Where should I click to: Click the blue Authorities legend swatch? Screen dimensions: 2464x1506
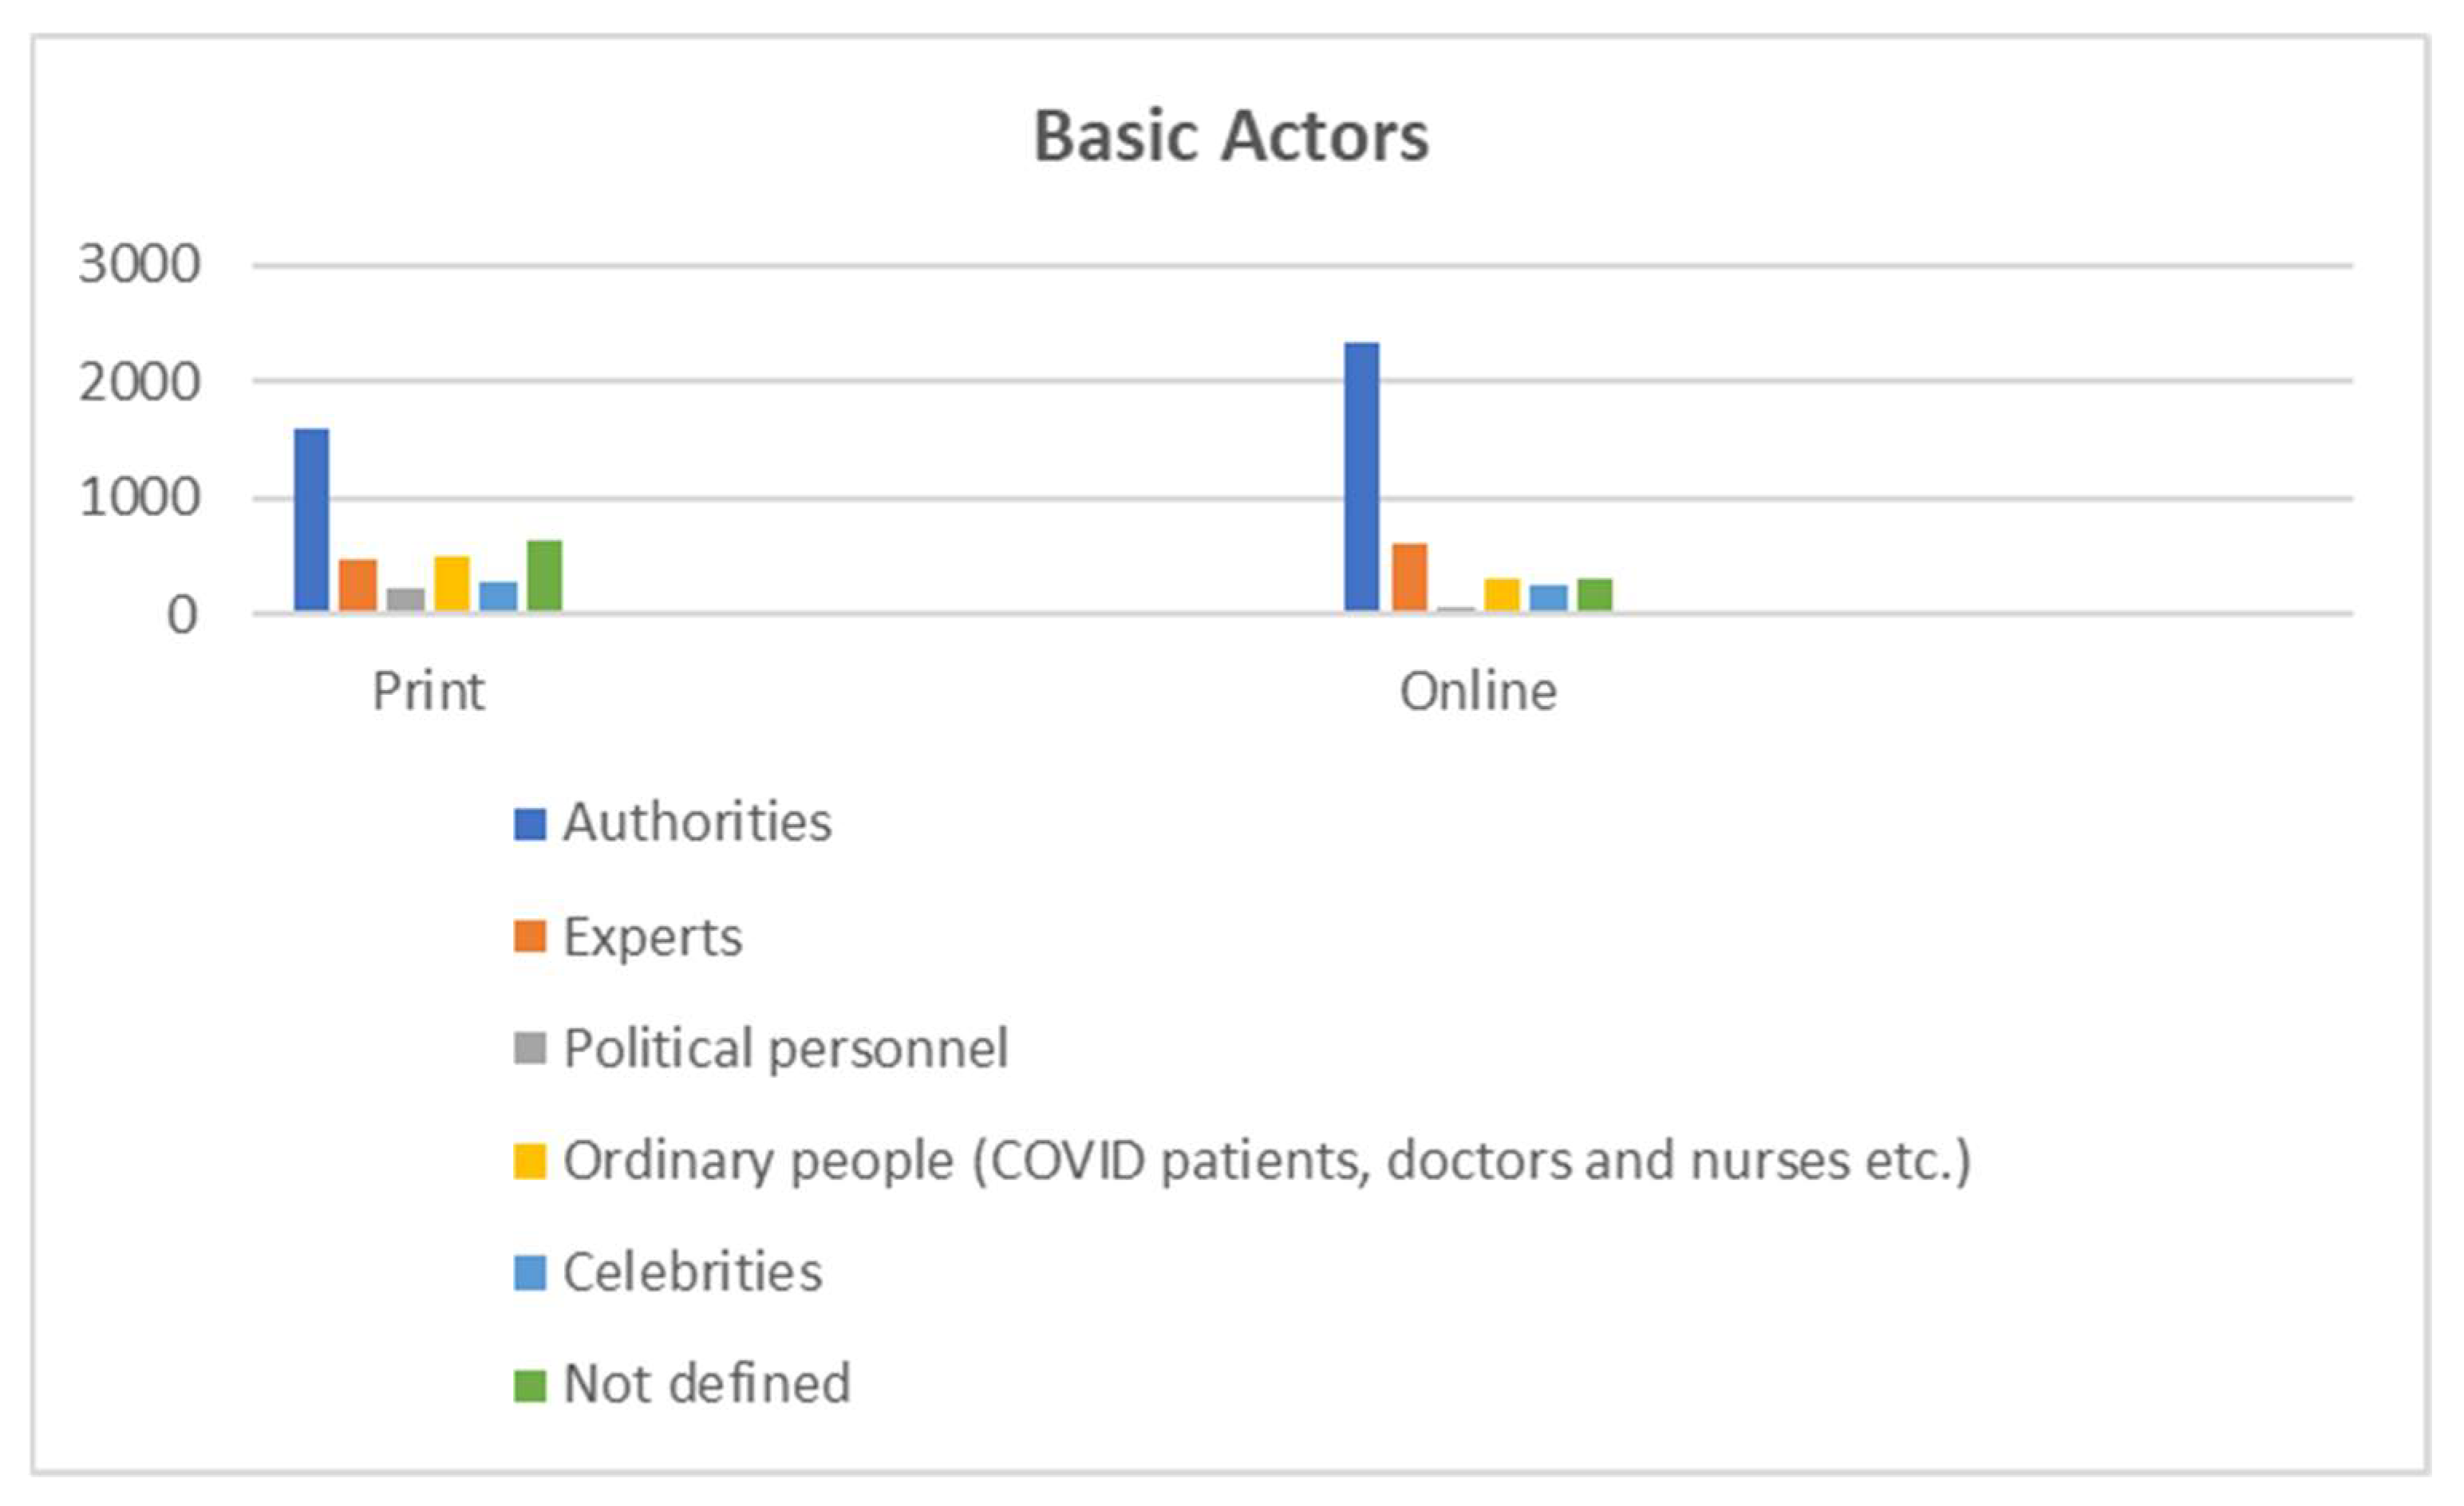click(529, 824)
